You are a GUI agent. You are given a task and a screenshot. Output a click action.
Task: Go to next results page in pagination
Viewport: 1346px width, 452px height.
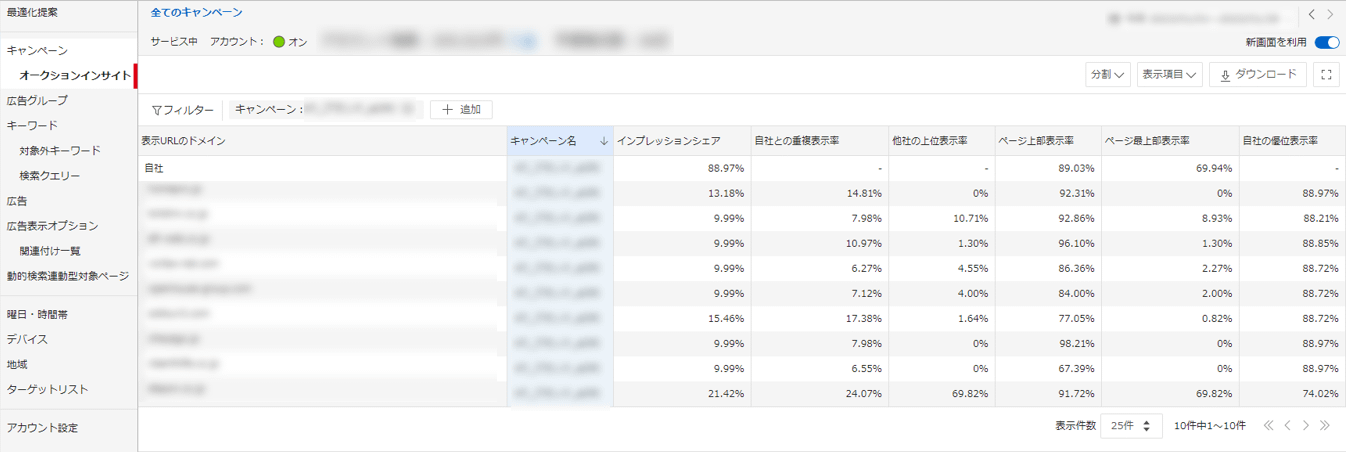1306,425
